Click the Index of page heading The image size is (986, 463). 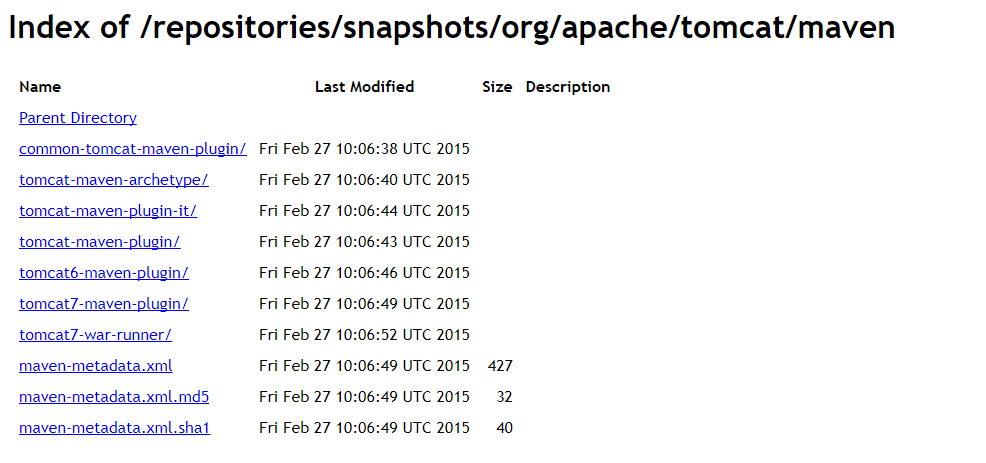[451, 29]
